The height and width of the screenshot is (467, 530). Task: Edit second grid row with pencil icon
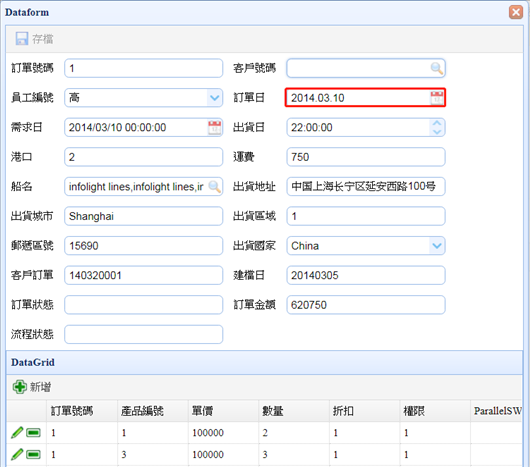pos(17,454)
